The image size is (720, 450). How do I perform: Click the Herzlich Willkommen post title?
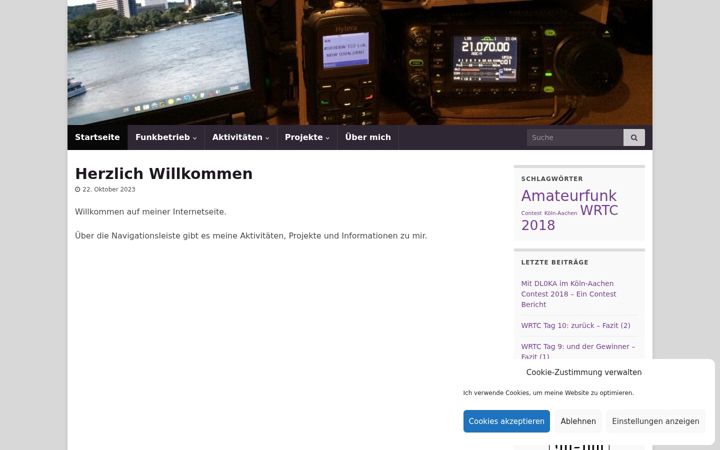point(164,174)
